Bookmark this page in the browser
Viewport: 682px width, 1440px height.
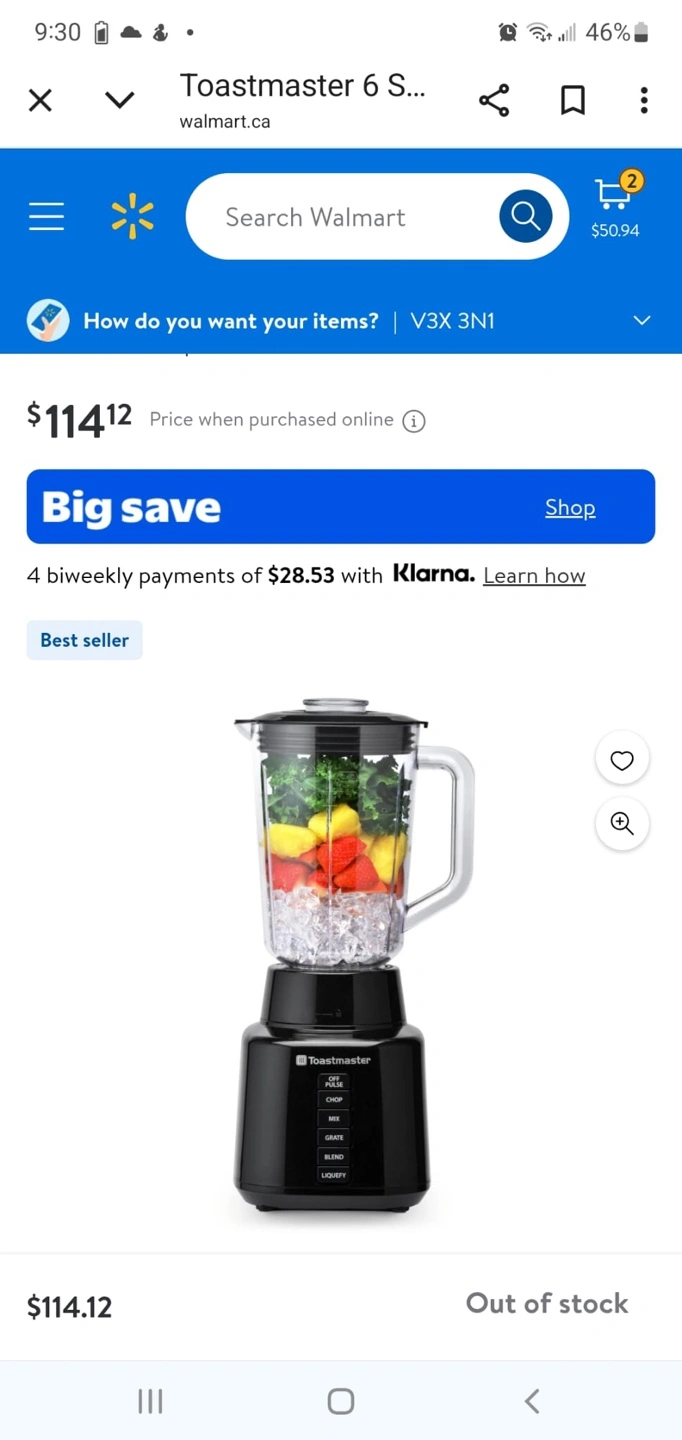tap(572, 100)
